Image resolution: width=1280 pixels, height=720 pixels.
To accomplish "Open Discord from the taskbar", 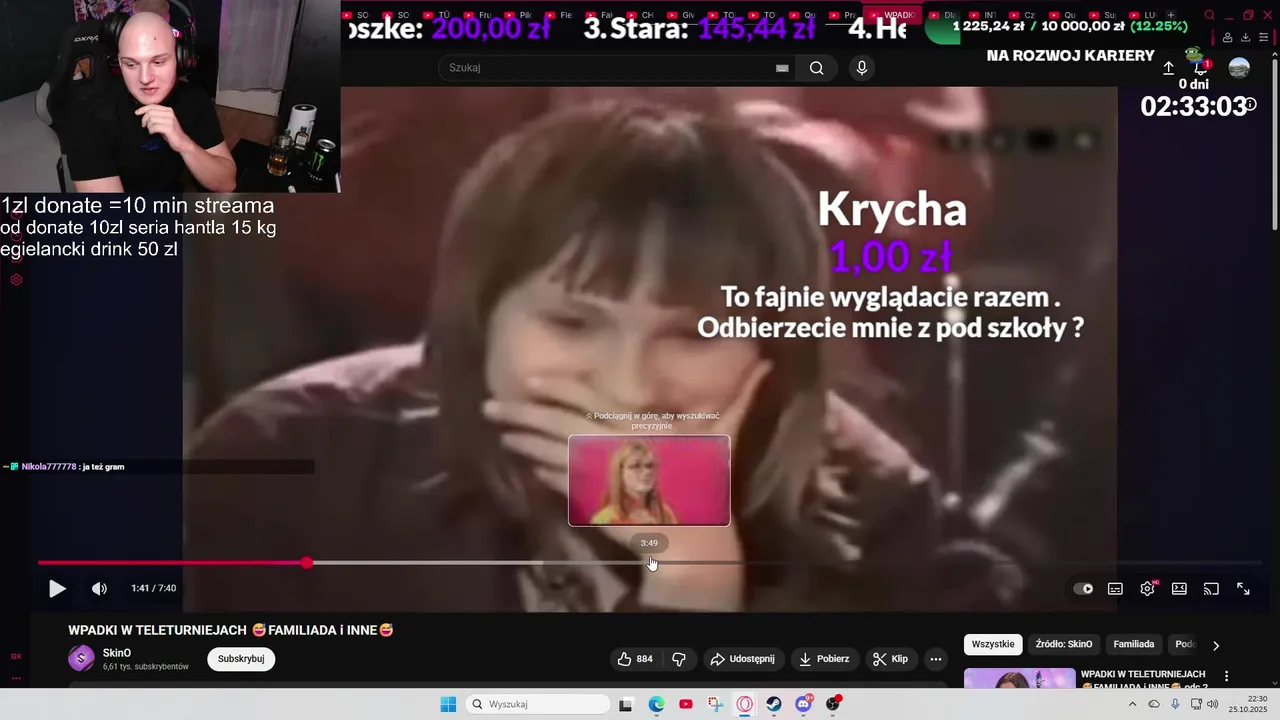I will pyautogui.click(x=804, y=704).
